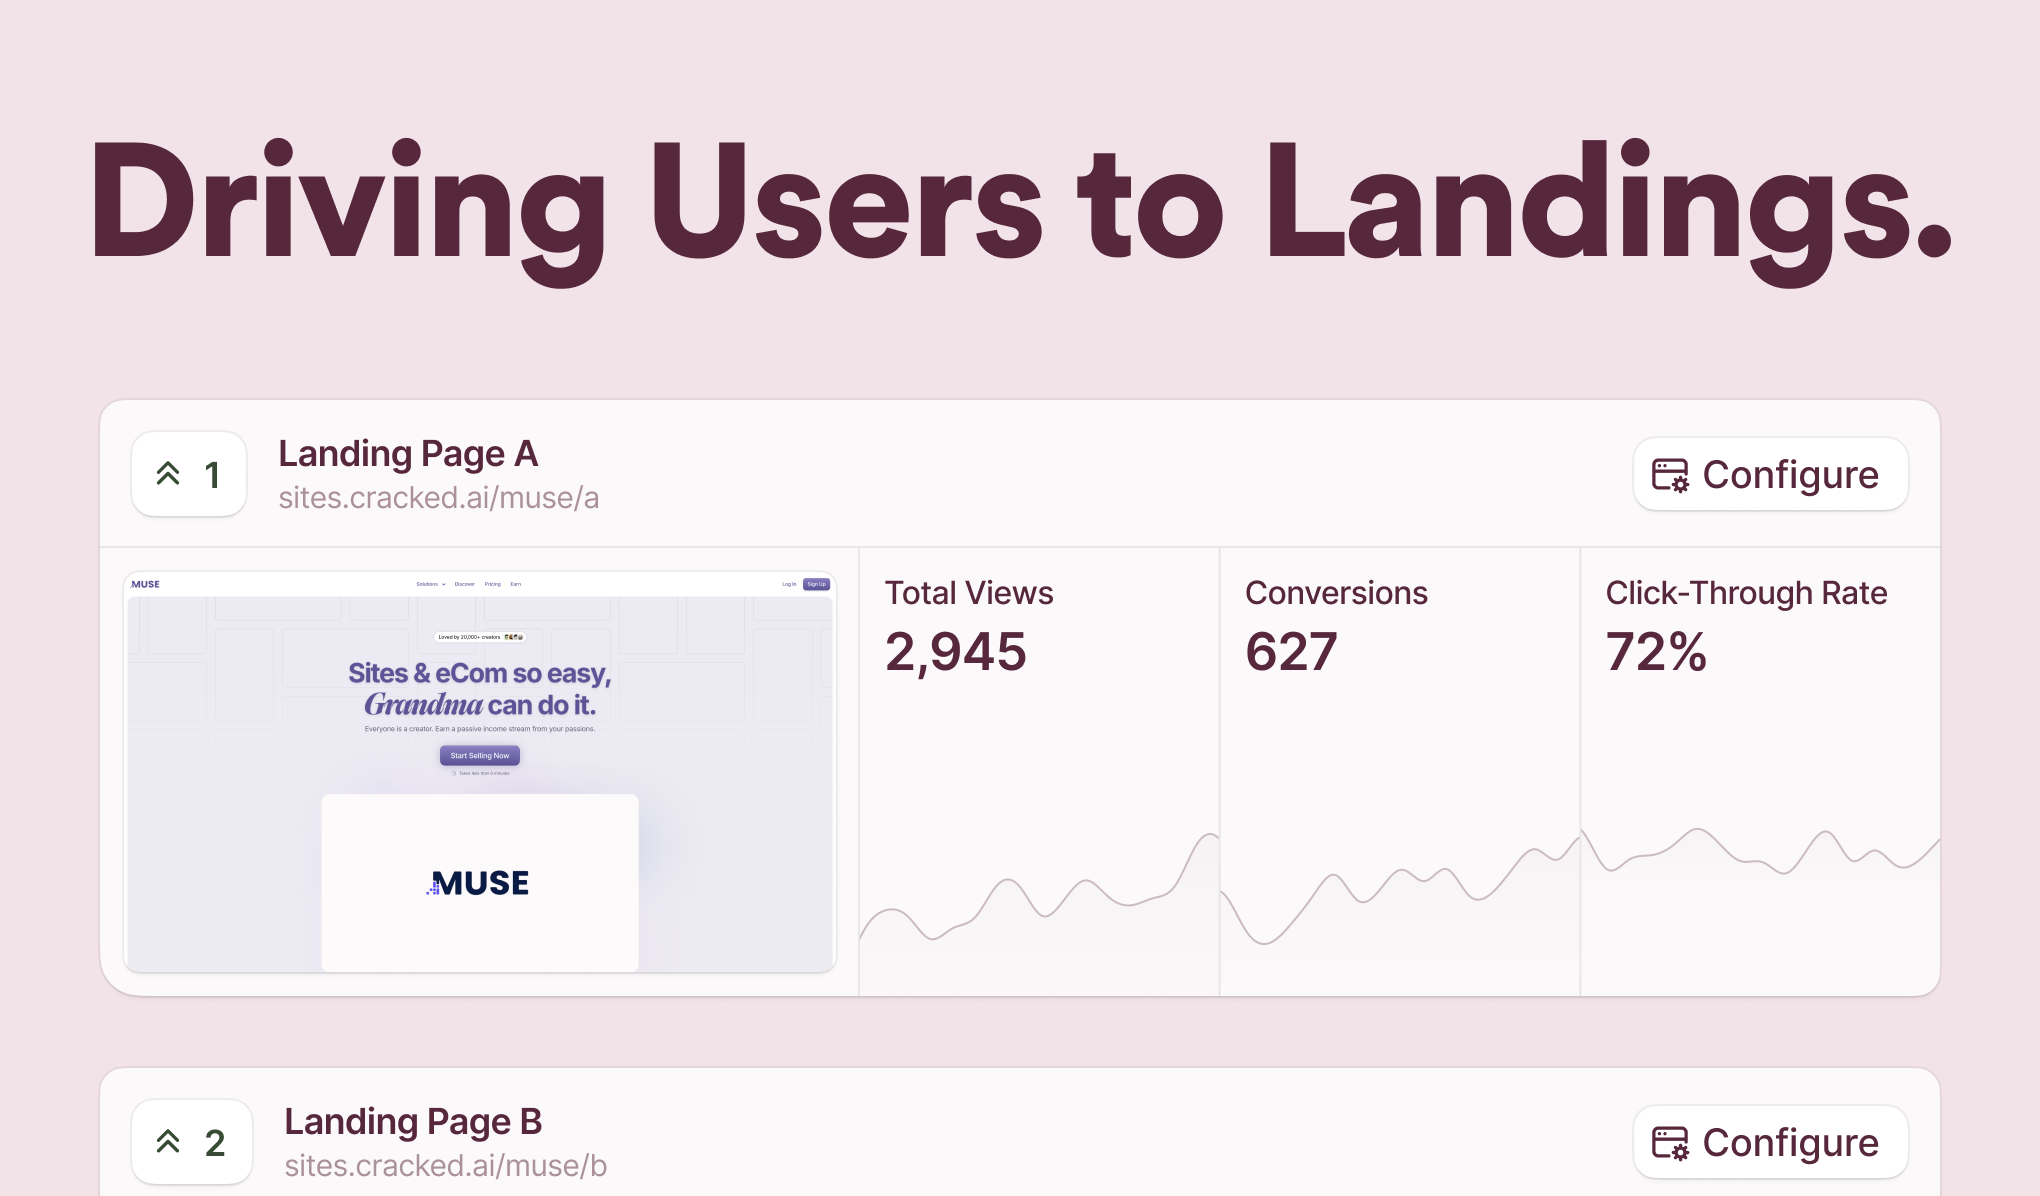Image resolution: width=2040 pixels, height=1196 pixels.
Task: Open sites.cracked.ai/muse/b link
Action: coord(445,1166)
